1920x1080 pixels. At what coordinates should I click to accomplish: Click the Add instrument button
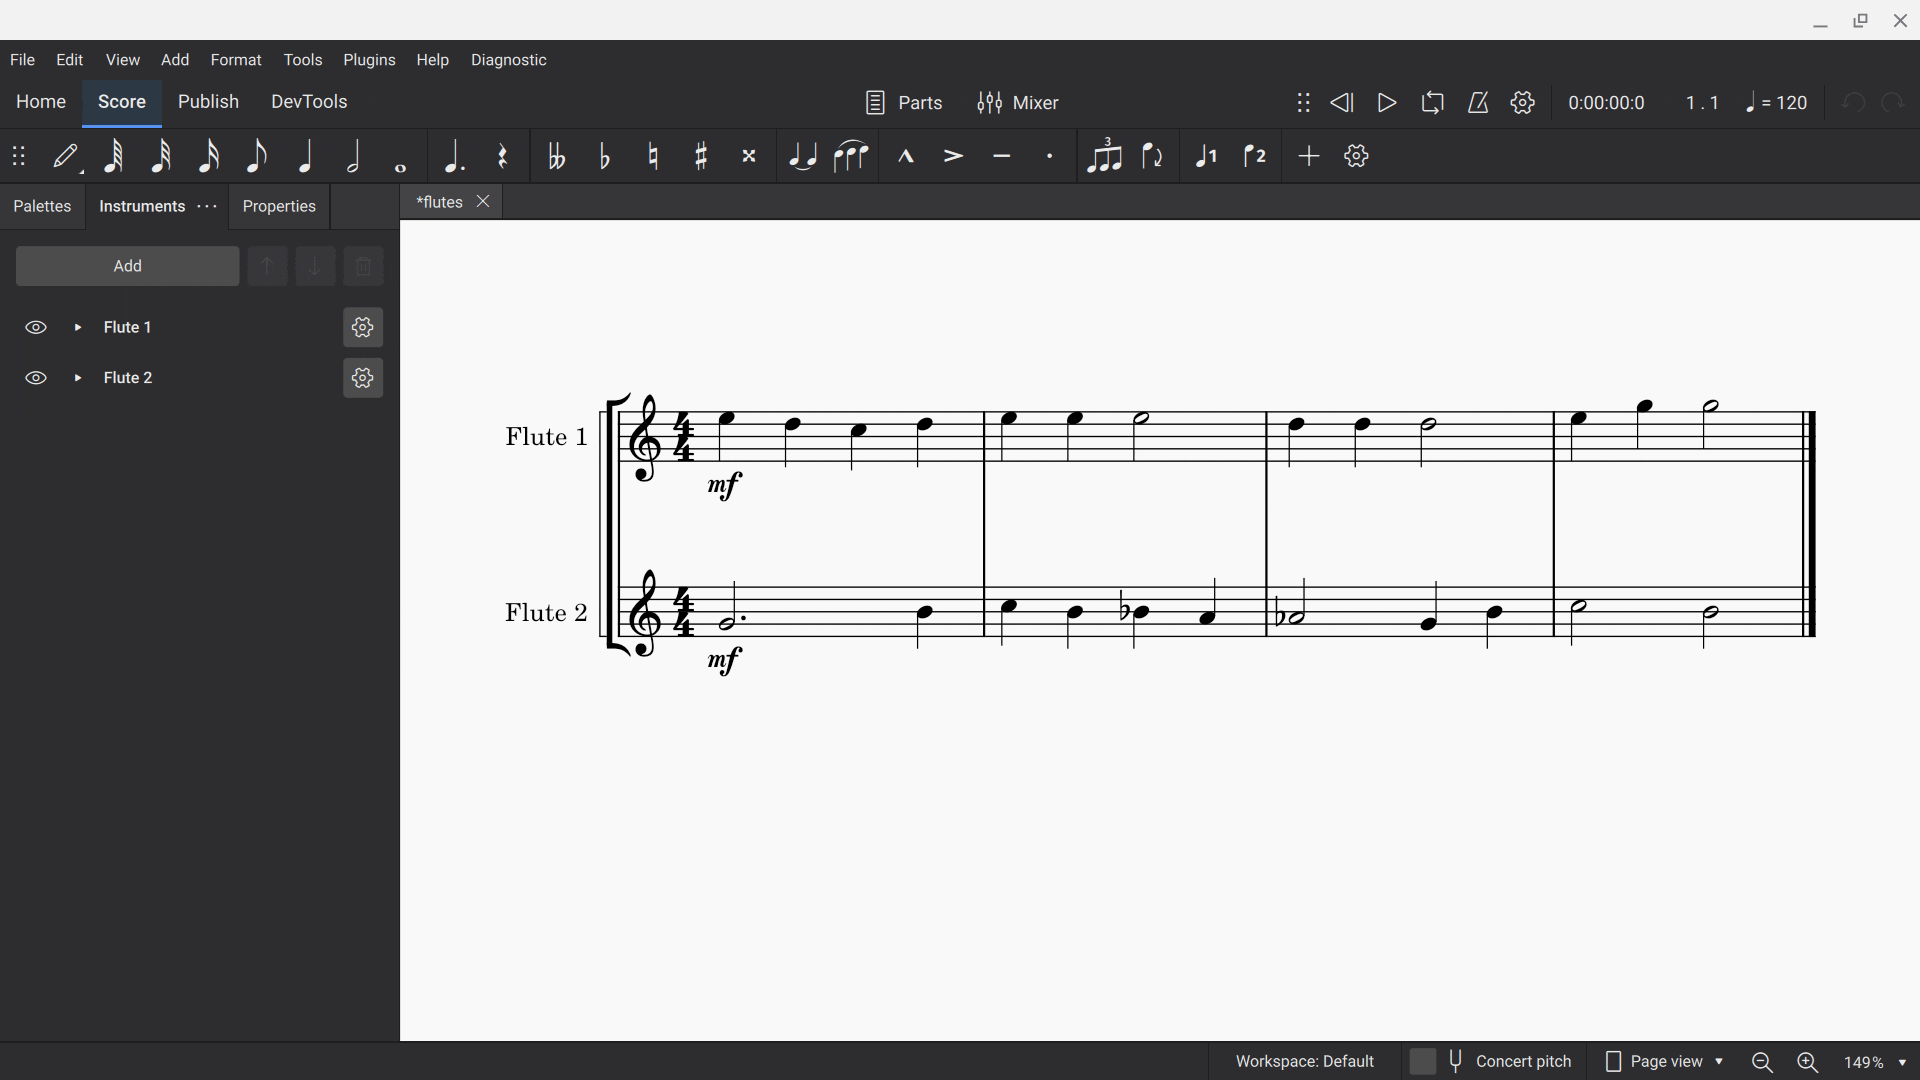127,265
